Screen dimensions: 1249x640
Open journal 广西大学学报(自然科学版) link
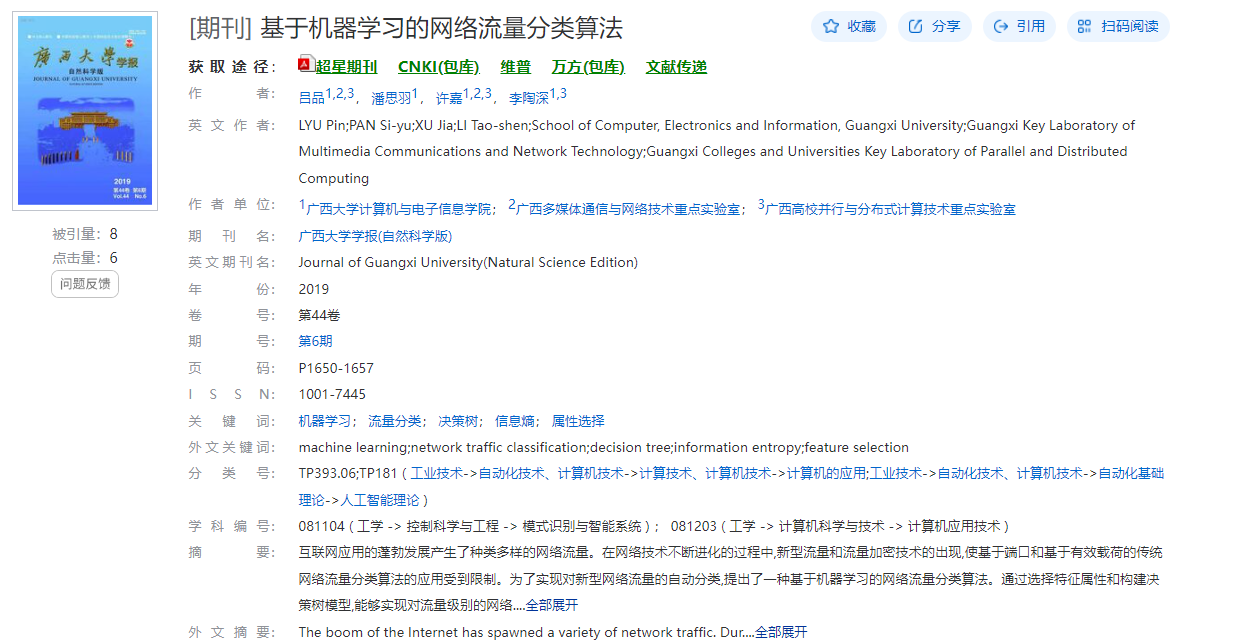click(375, 236)
